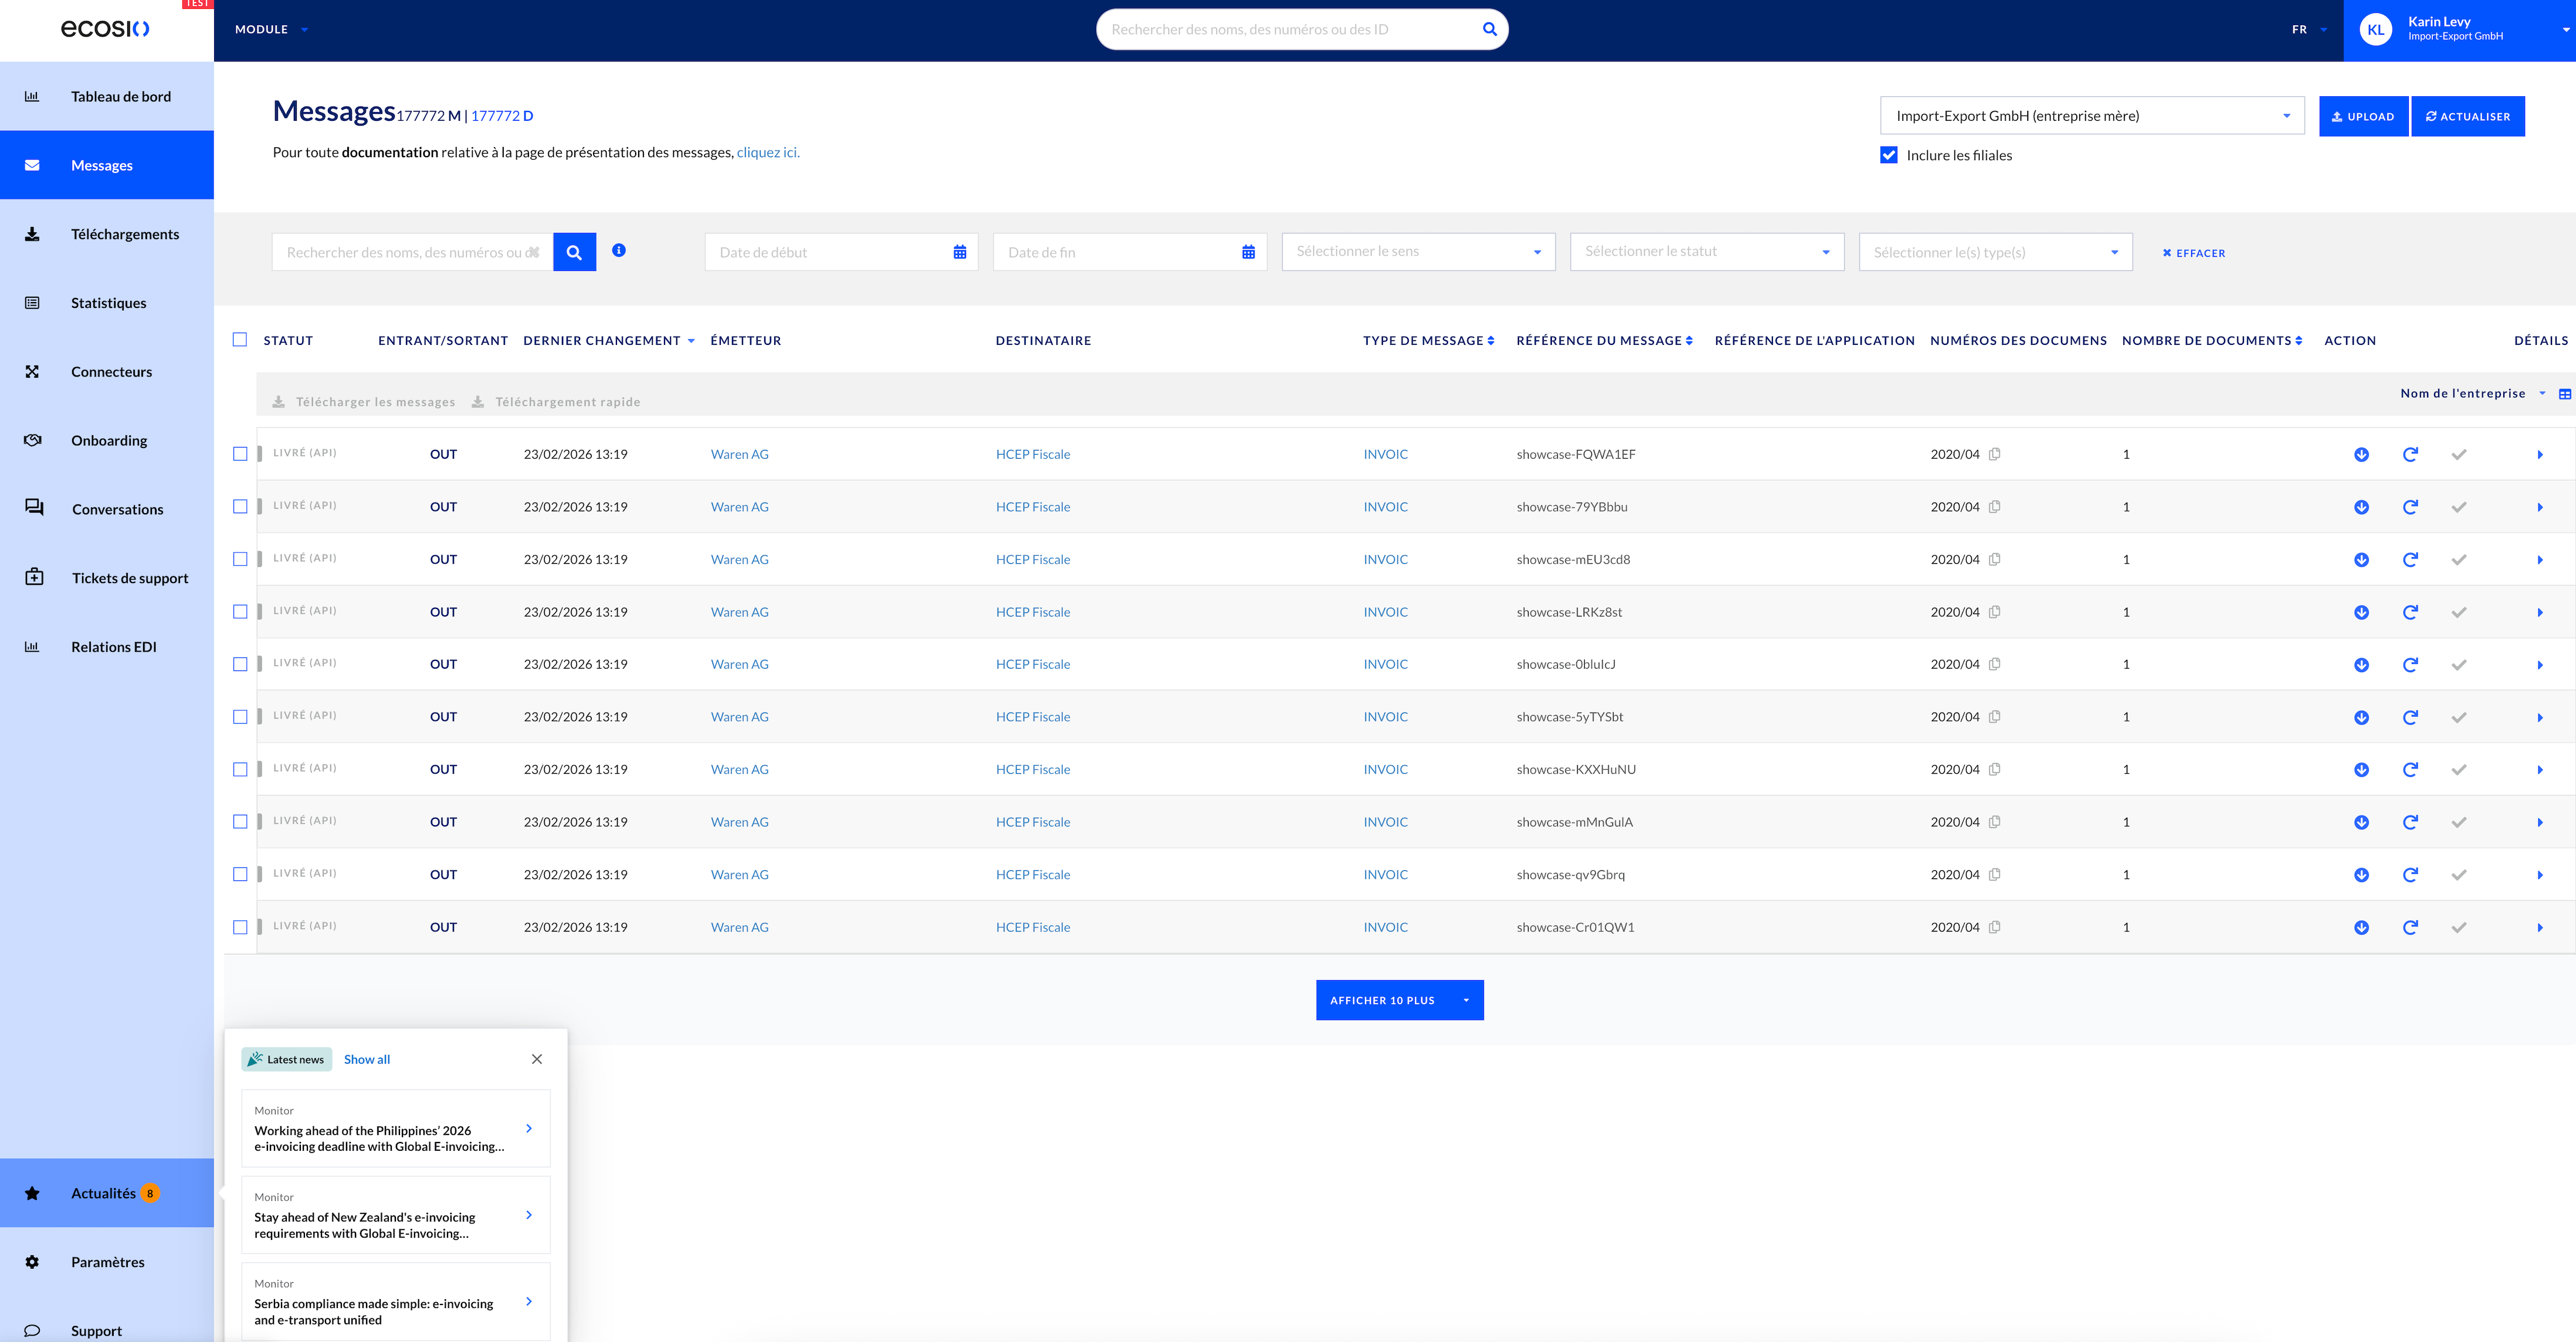Open the MODULE dropdown in top bar

coord(271,29)
